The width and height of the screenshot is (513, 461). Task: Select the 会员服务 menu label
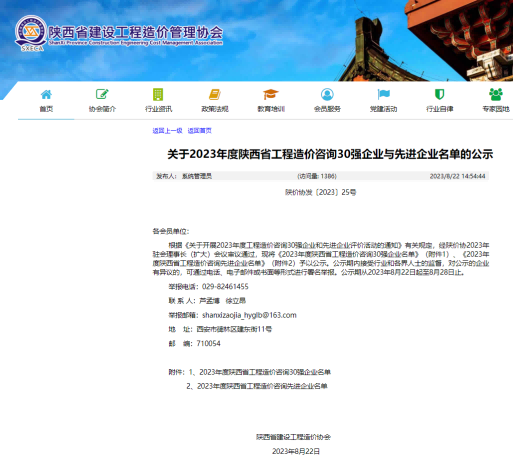pyautogui.click(x=327, y=109)
